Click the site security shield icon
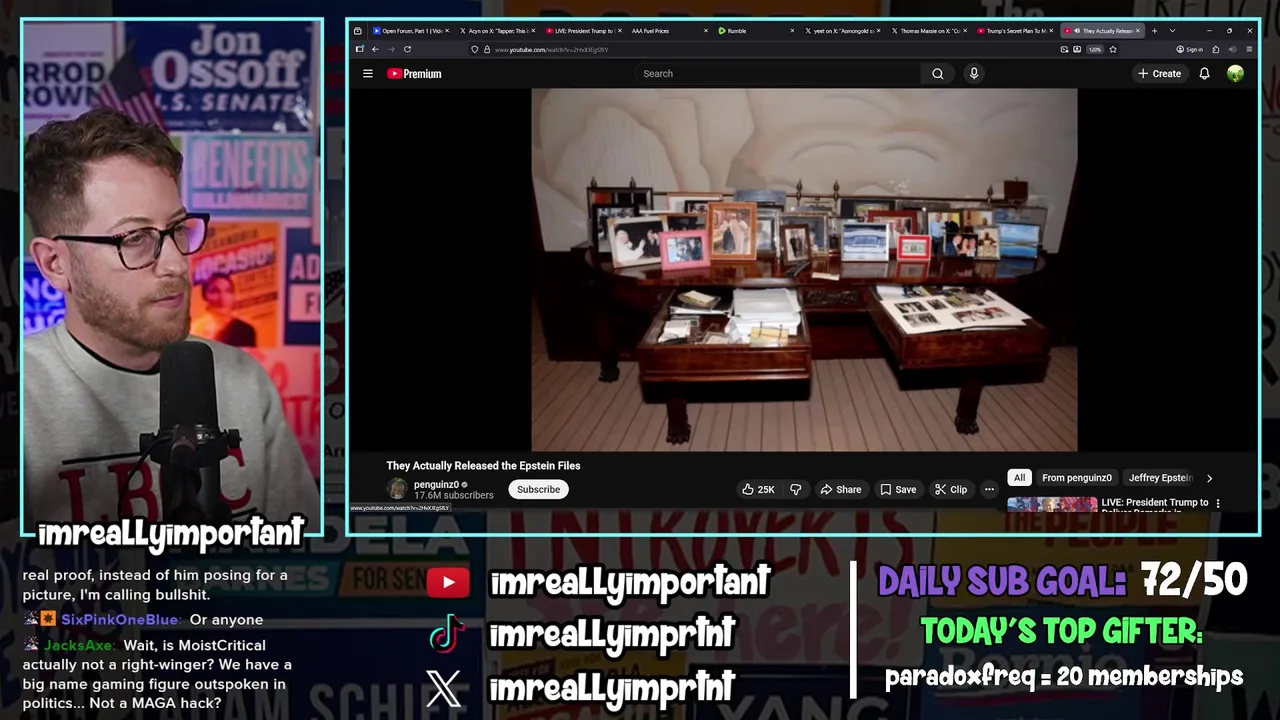 click(475, 49)
